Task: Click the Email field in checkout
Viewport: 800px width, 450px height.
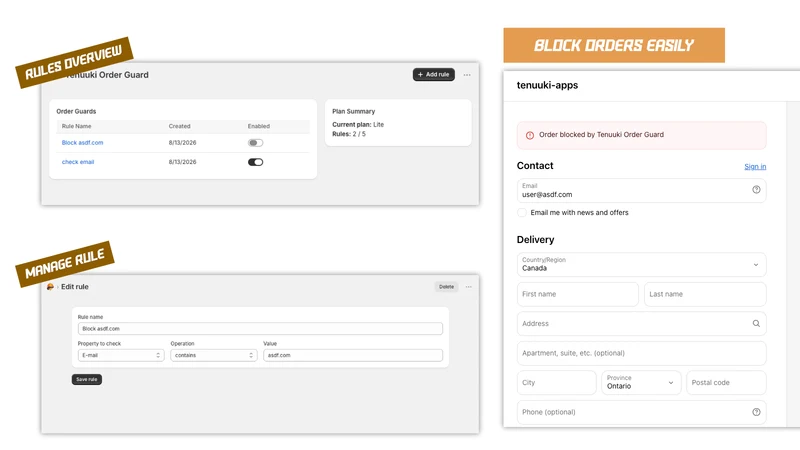Action: (641, 190)
